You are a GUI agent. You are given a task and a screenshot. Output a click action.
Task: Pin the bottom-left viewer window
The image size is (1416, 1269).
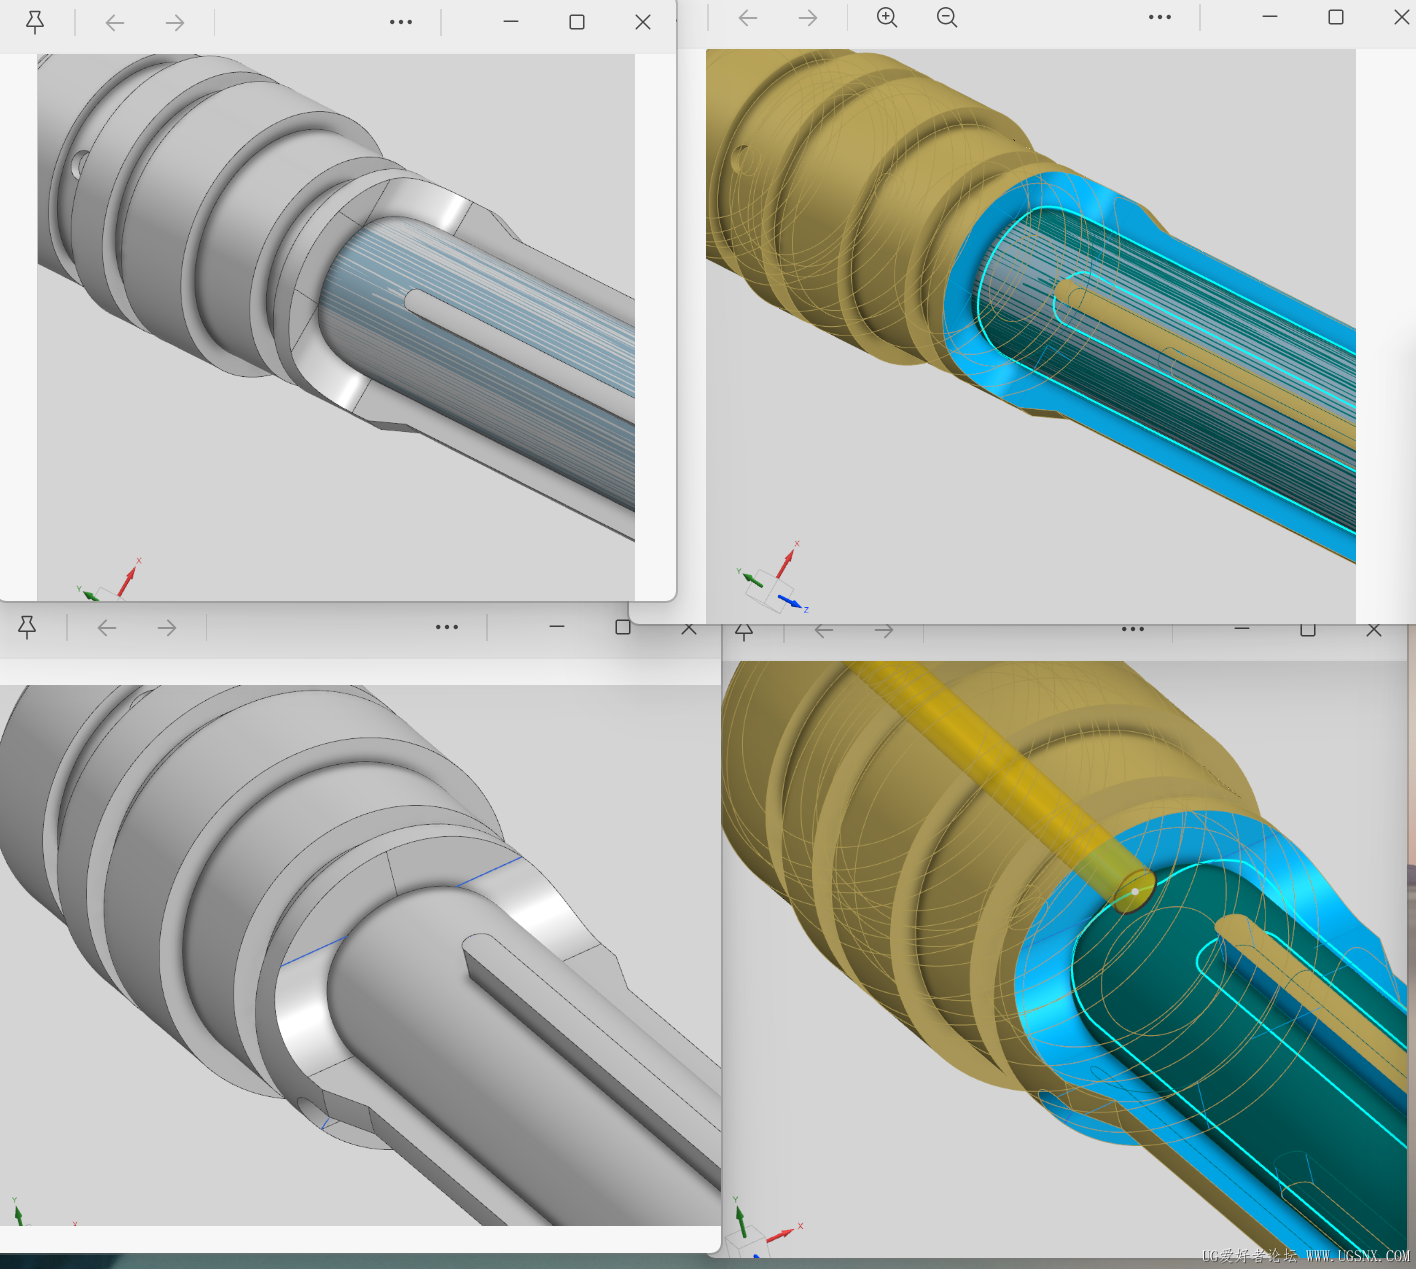27,627
